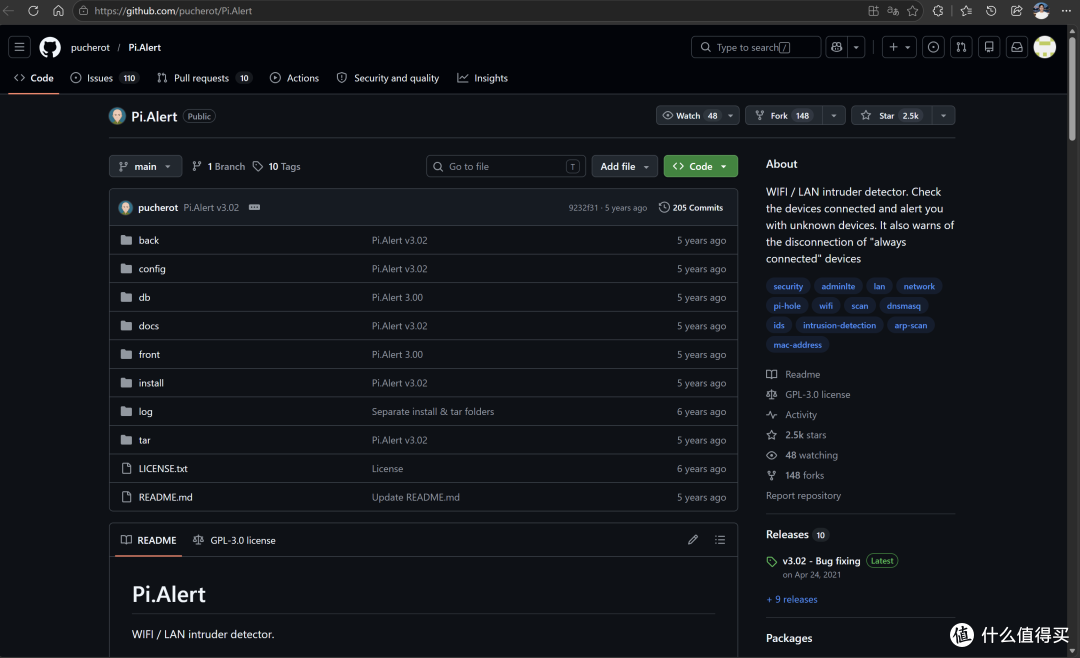Click the intrusion-detection topic tag
The width and height of the screenshot is (1080, 658).
click(839, 325)
